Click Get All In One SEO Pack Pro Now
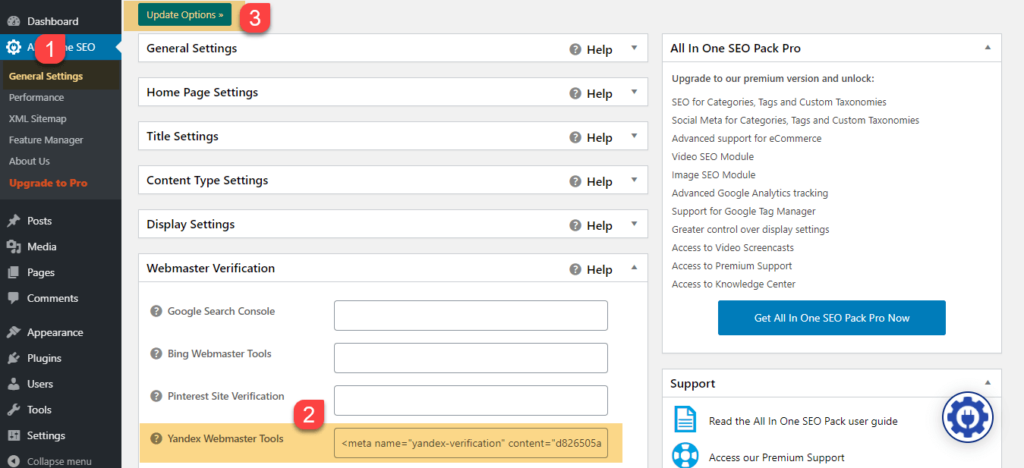 click(831, 318)
